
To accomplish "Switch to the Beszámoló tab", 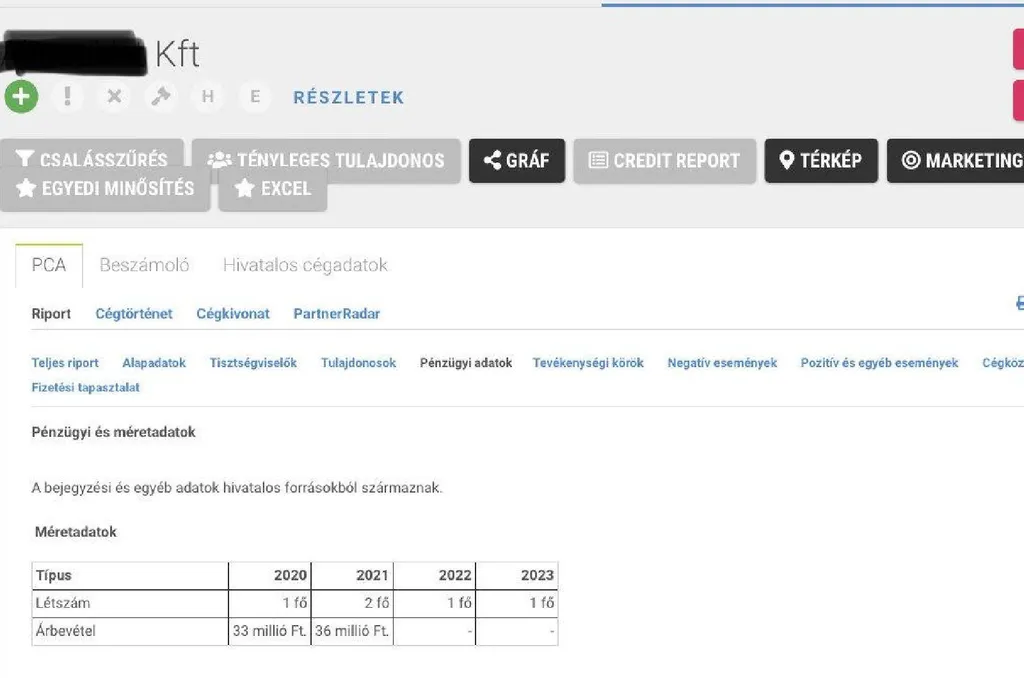I will 144,265.
